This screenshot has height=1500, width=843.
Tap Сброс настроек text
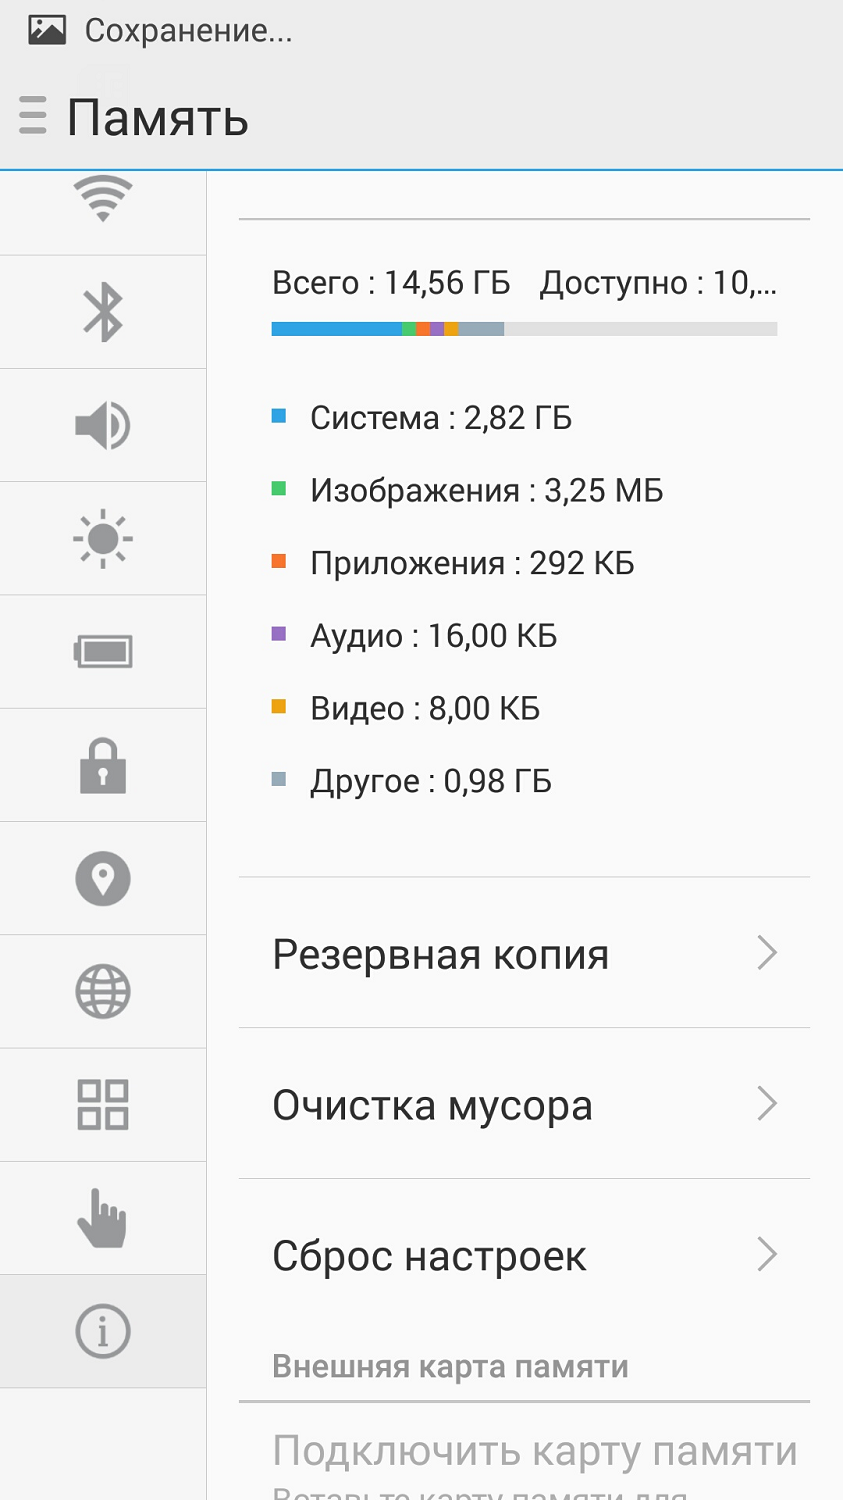pyautogui.click(x=429, y=1257)
